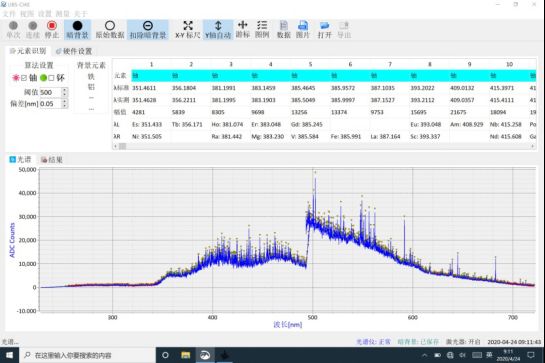Click peak value cell 13256
Image resolution: width=545 pixels, height=363 pixels.
tap(310, 112)
